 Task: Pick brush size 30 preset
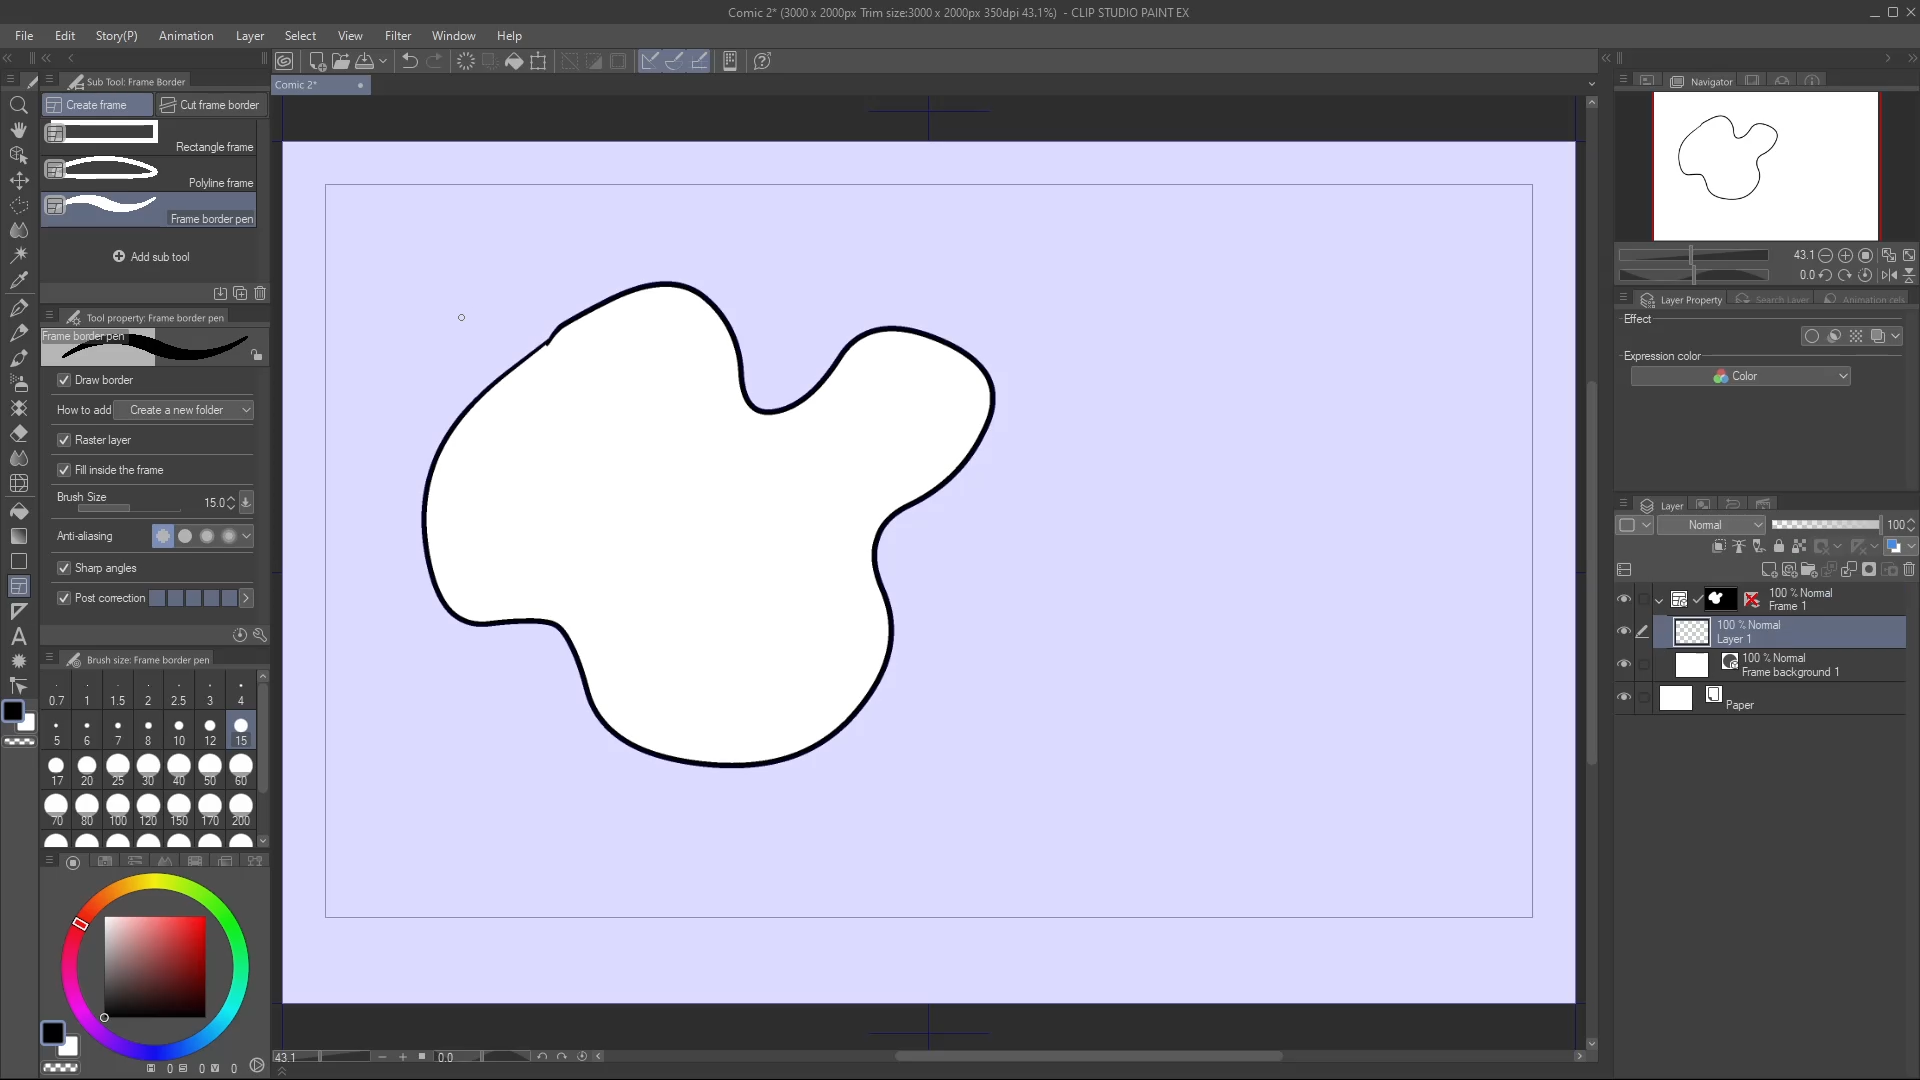tap(148, 770)
